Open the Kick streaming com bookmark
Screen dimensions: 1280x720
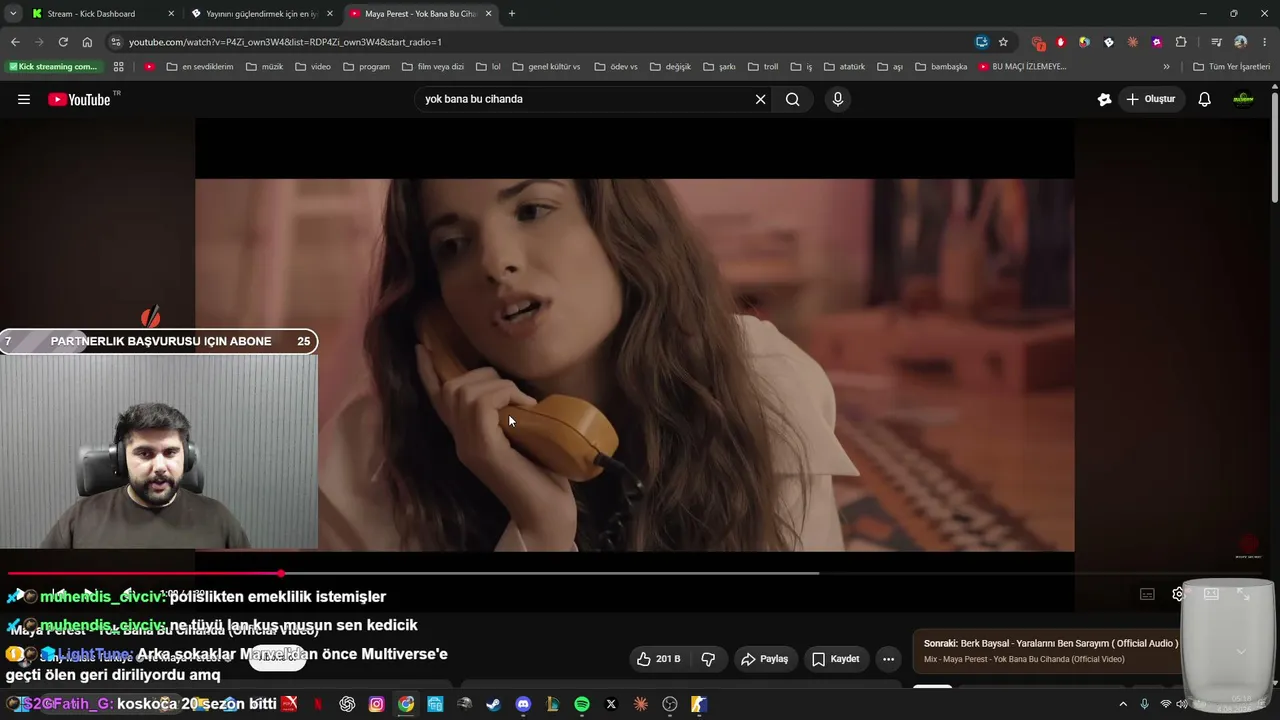point(53,67)
